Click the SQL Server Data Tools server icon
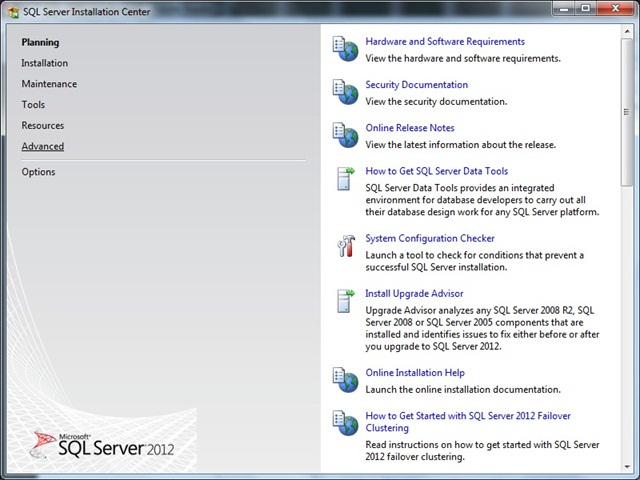 pyautogui.click(x=346, y=178)
